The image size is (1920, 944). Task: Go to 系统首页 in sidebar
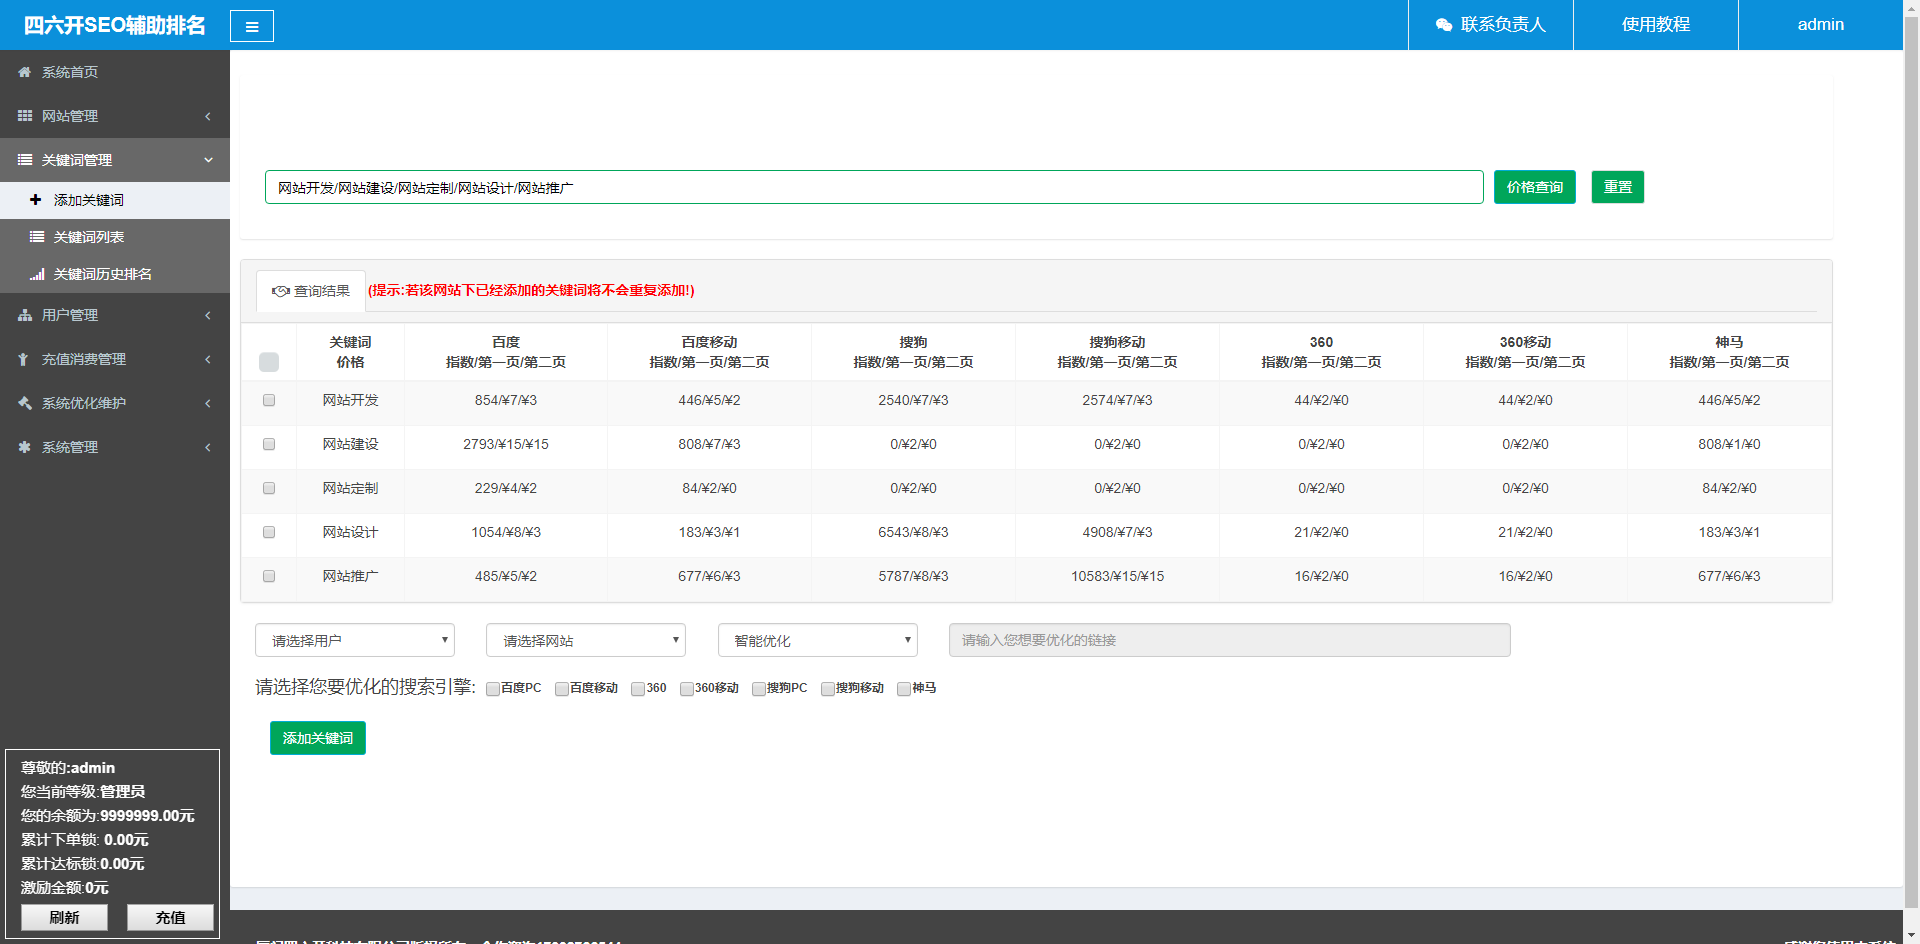point(115,72)
